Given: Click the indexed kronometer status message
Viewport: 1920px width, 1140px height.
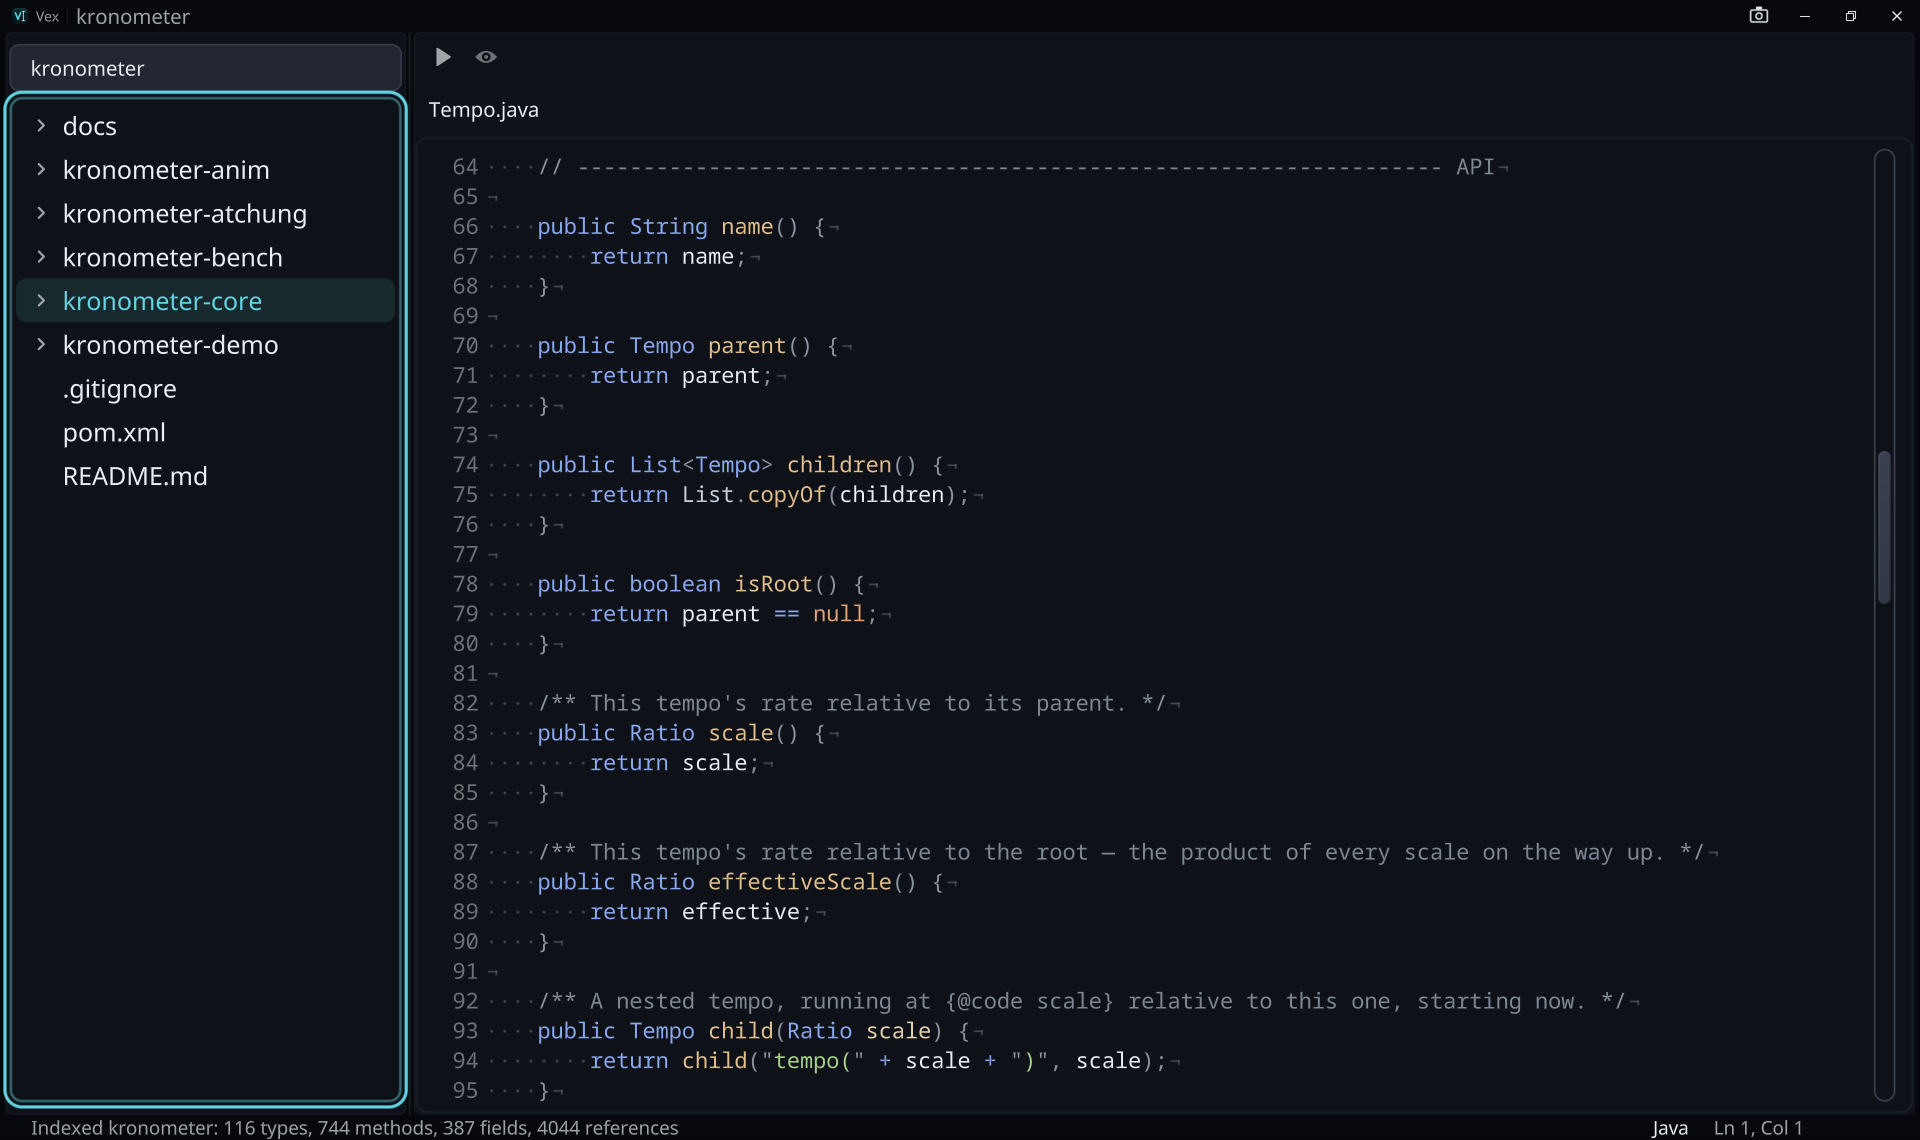Looking at the screenshot, I should 355,1127.
